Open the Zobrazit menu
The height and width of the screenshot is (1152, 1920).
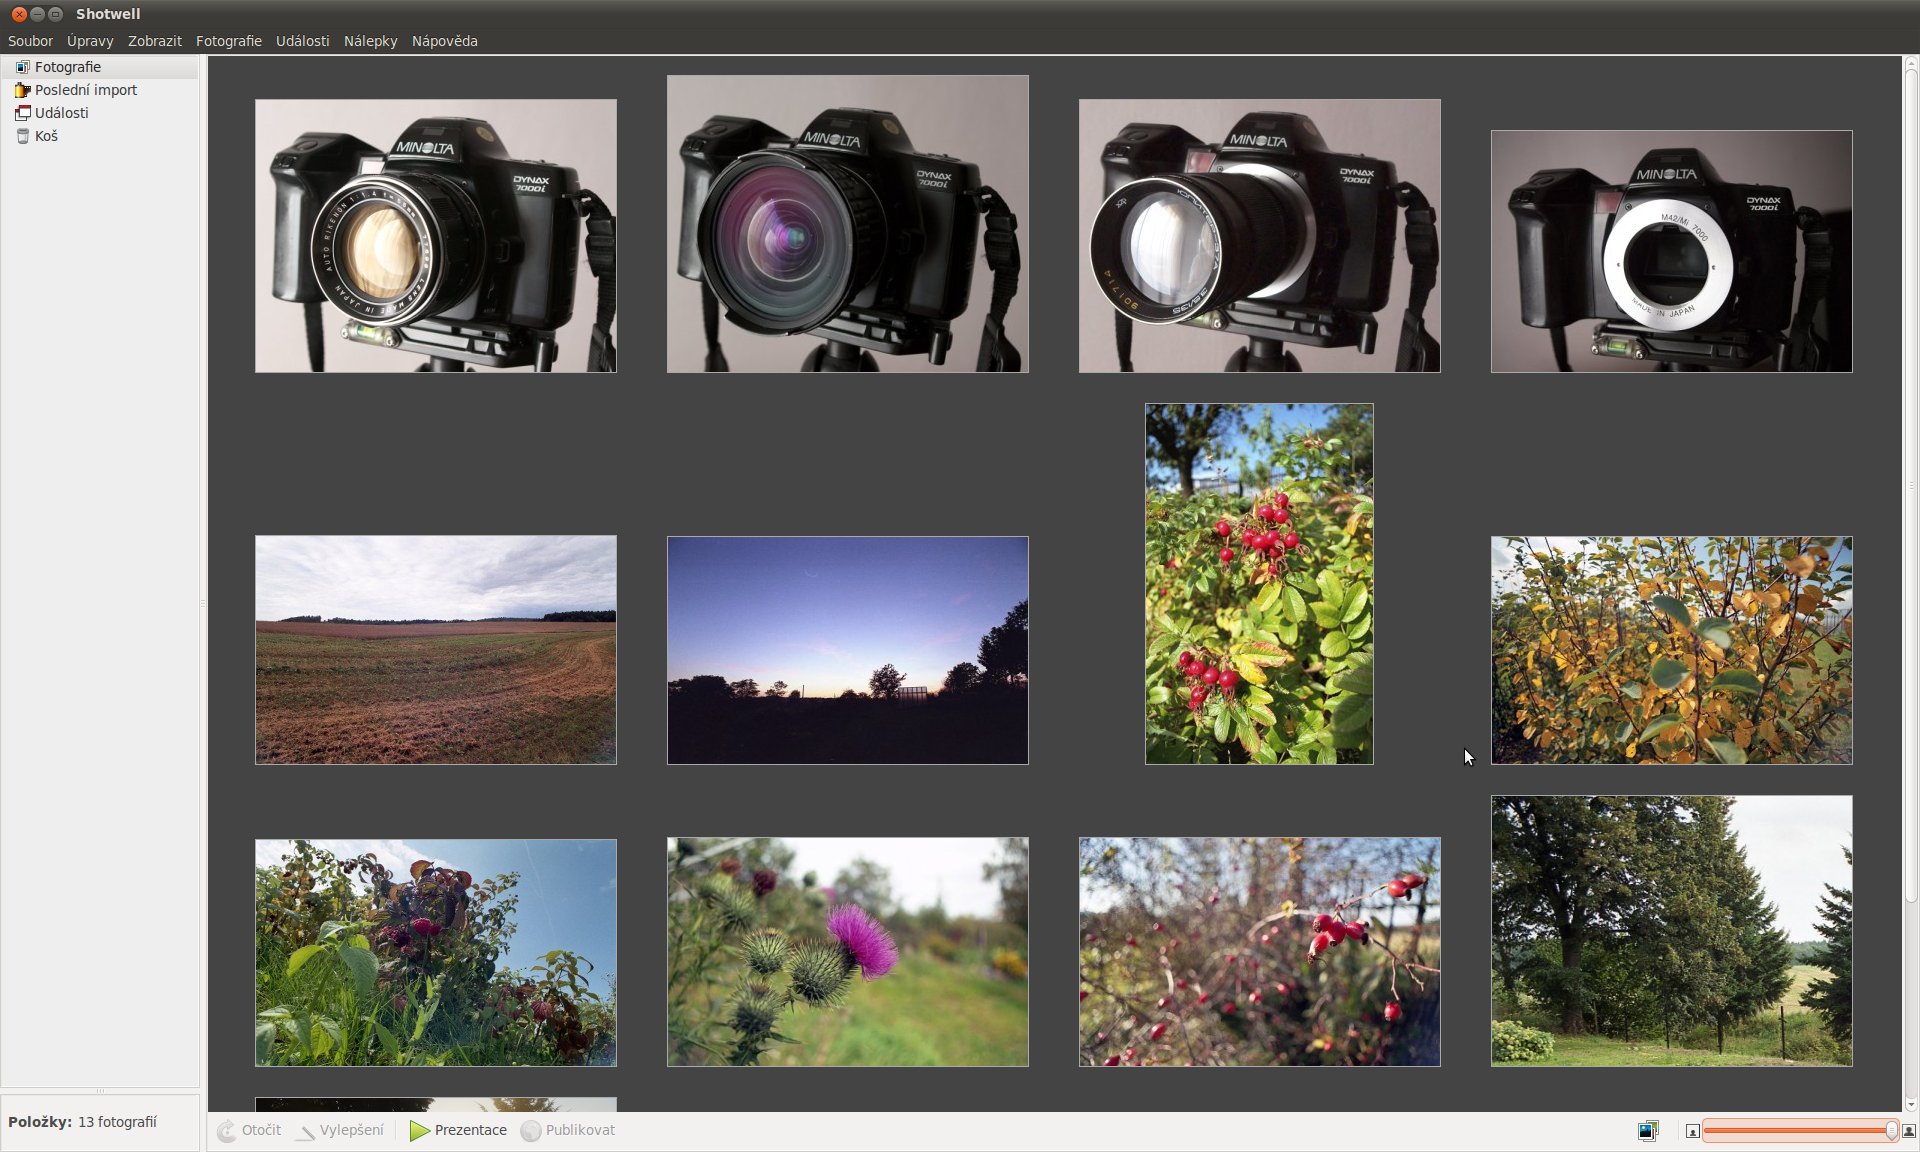155,41
